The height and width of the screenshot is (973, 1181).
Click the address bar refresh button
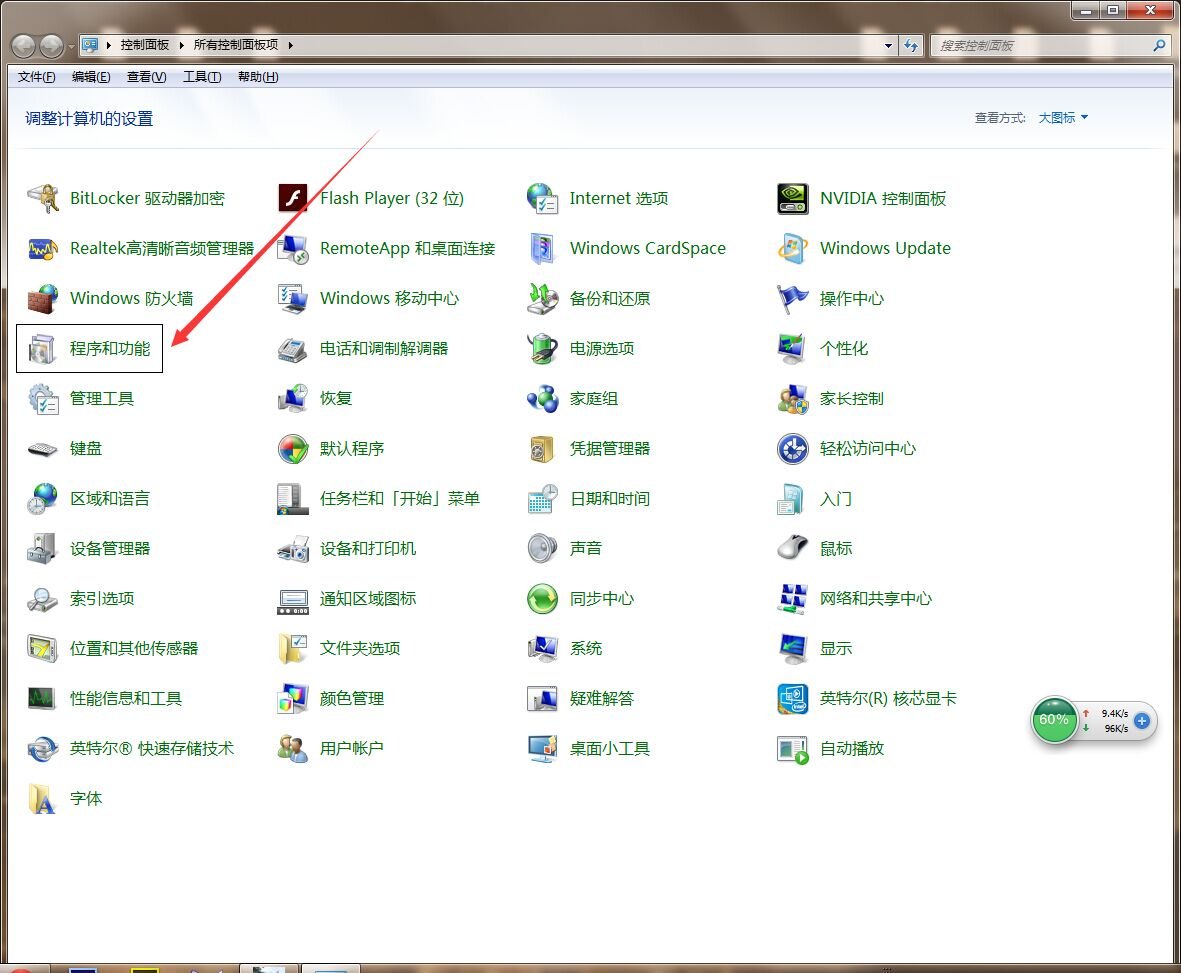pos(911,46)
